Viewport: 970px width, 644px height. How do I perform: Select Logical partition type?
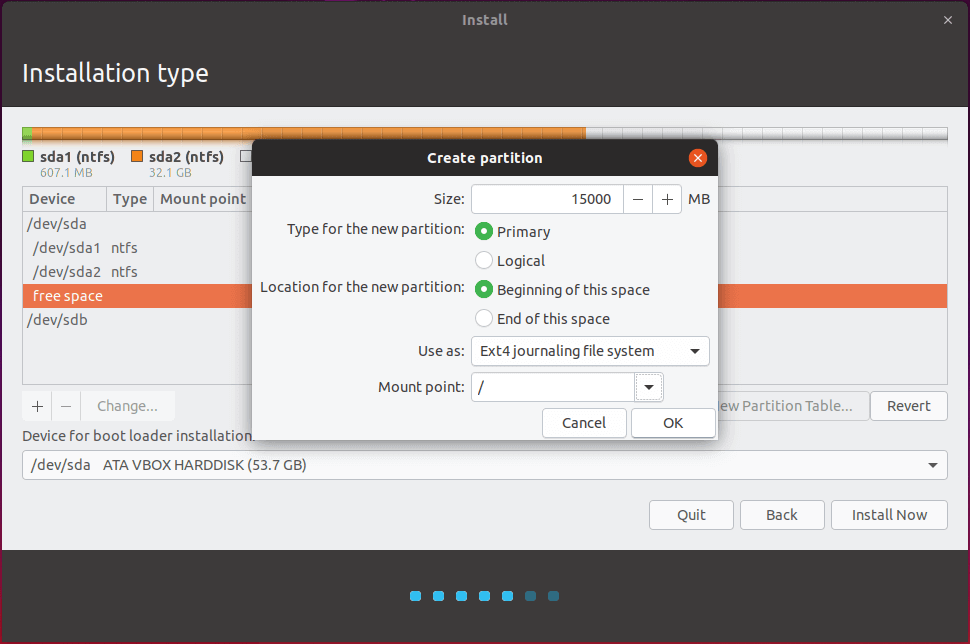coord(483,260)
